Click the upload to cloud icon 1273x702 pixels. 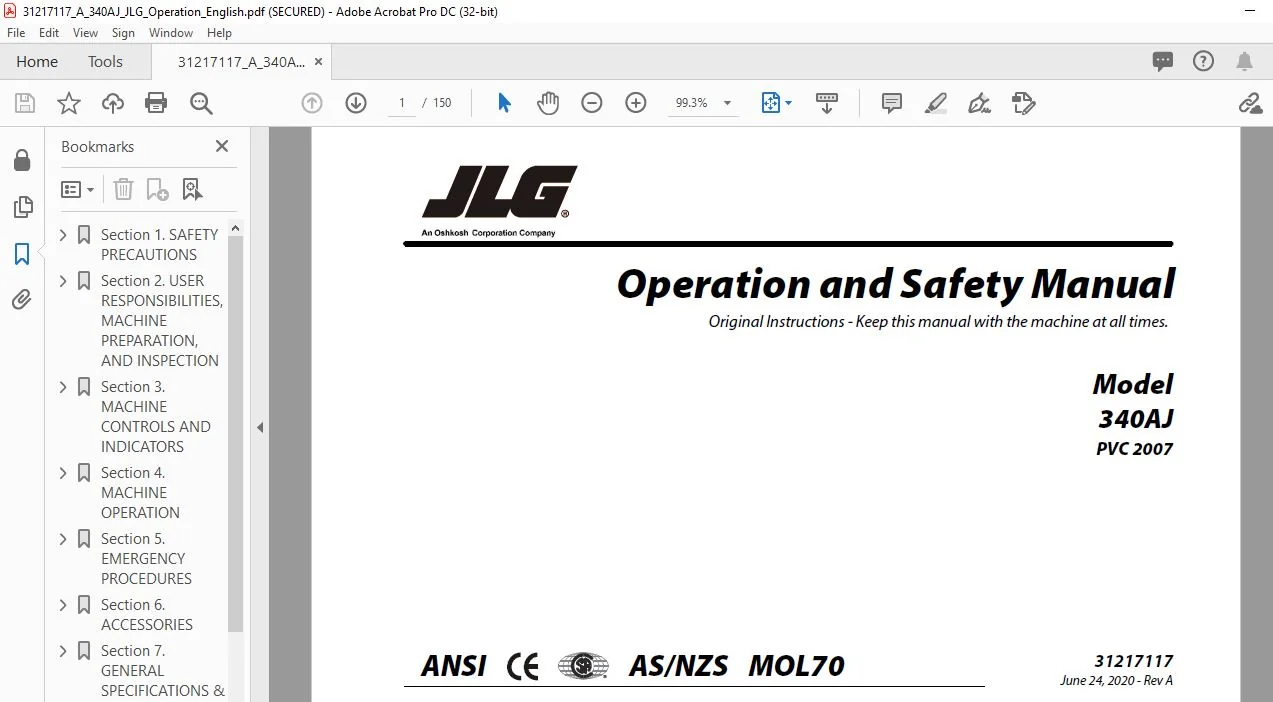pos(113,103)
